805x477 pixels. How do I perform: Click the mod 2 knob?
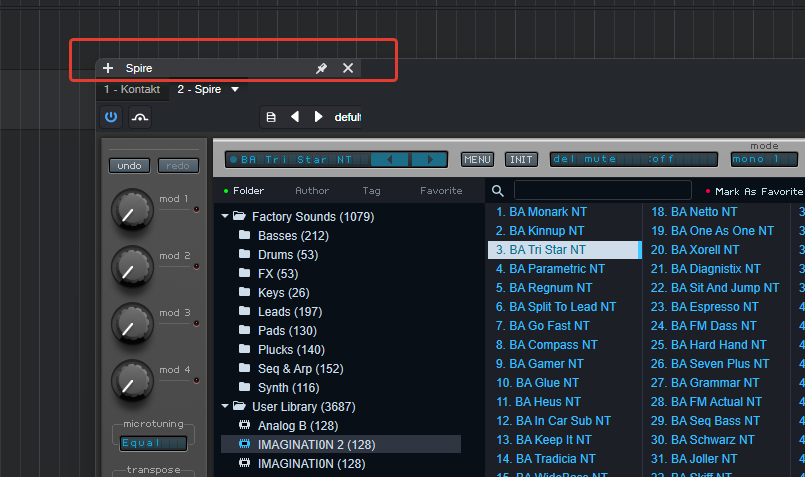click(x=132, y=266)
